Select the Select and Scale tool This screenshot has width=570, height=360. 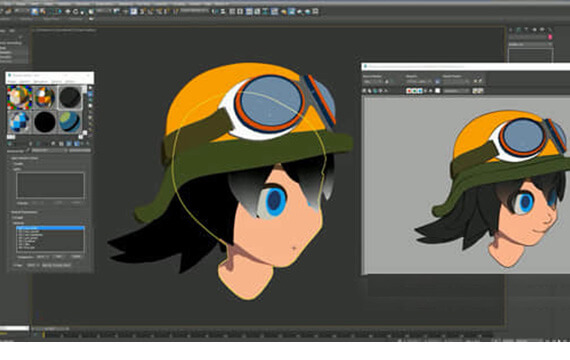82,11
